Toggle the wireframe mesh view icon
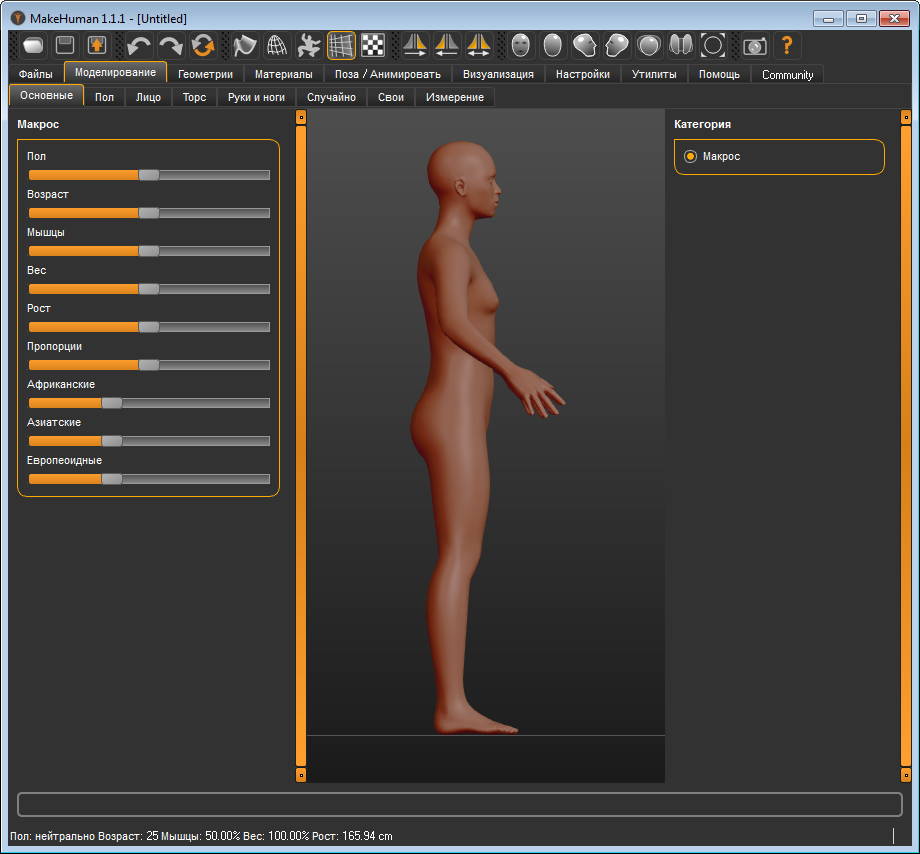Viewport: 920px width, 854px height. tap(277, 45)
